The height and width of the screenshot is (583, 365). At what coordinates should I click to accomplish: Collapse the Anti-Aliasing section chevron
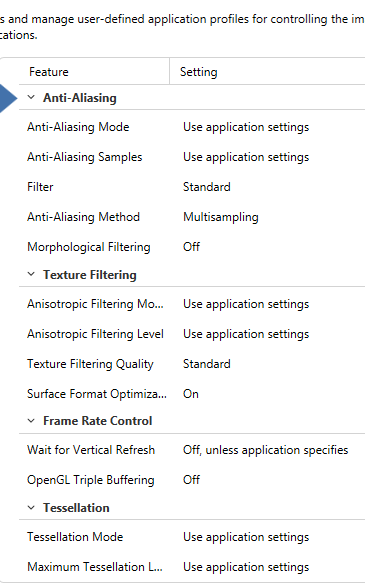[x=31, y=97]
